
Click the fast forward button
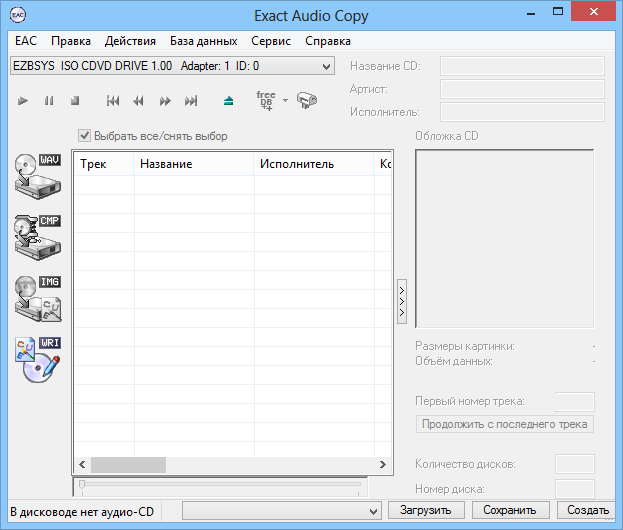pyautogui.click(x=165, y=101)
